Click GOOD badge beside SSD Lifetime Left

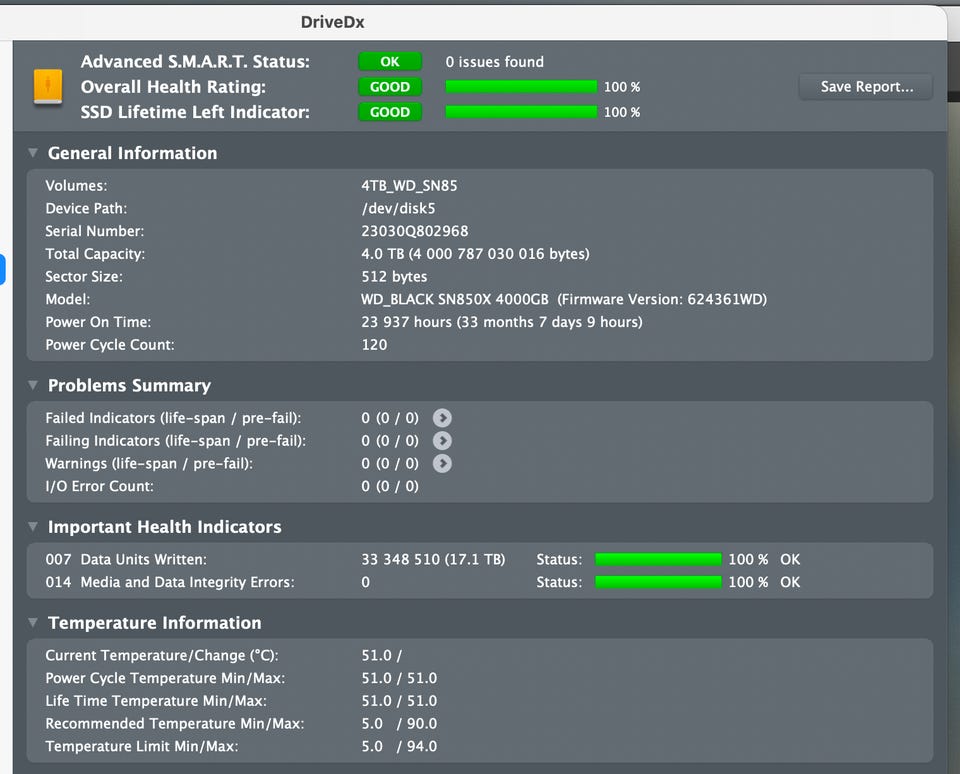[390, 112]
